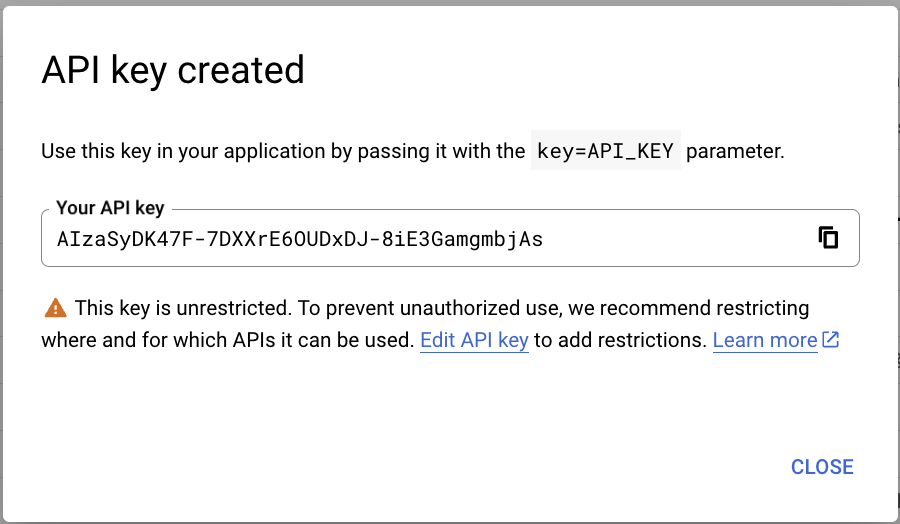Click the "we recommend restricting" text
Viewport: 900px width, 524px height.
pos(688,308)
